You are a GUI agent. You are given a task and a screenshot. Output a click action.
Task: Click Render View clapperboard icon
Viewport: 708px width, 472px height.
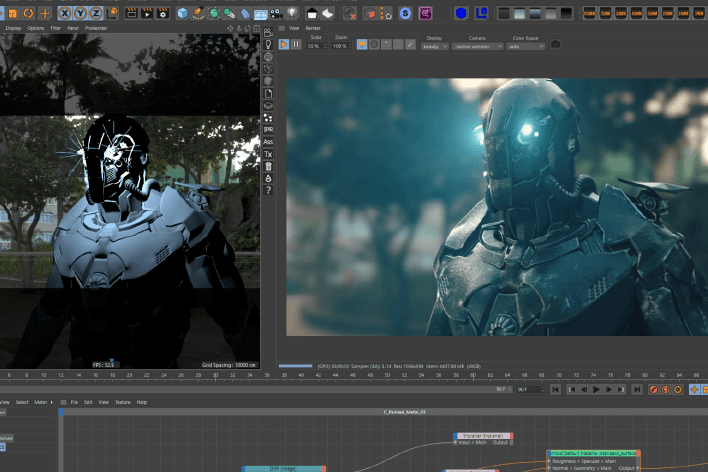(x=131, y=13)
